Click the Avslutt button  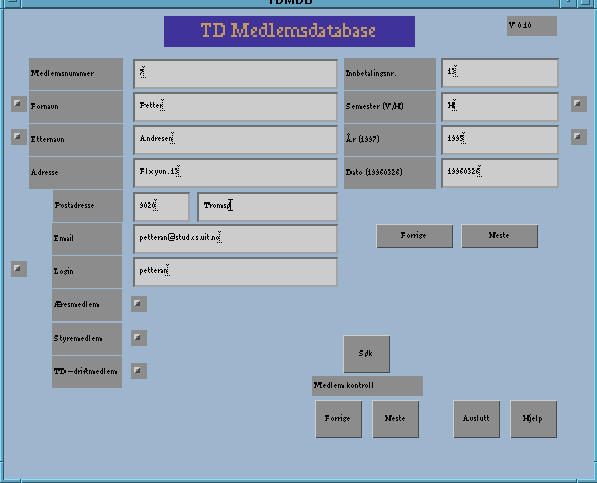pyautogui.click(x=477, y=419)
